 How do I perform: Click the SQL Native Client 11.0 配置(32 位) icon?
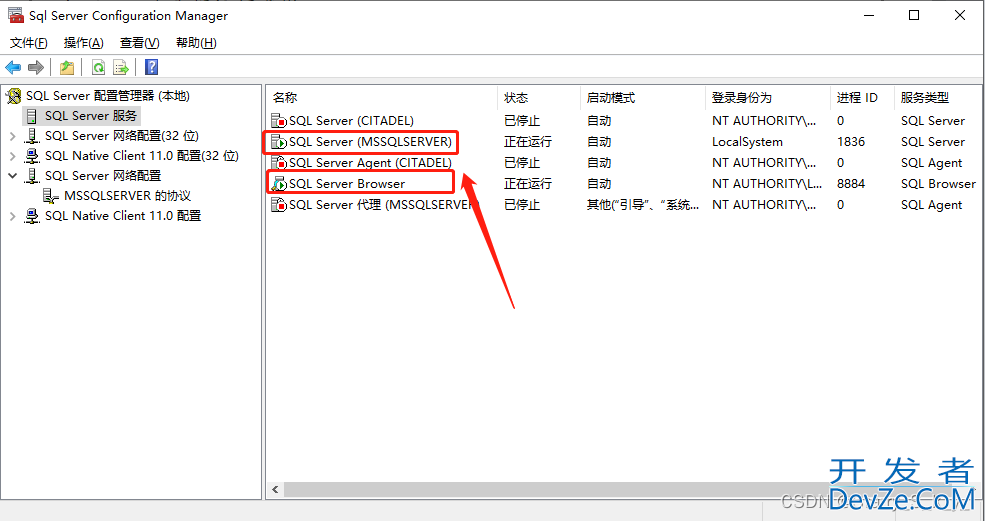click(31, 156)
